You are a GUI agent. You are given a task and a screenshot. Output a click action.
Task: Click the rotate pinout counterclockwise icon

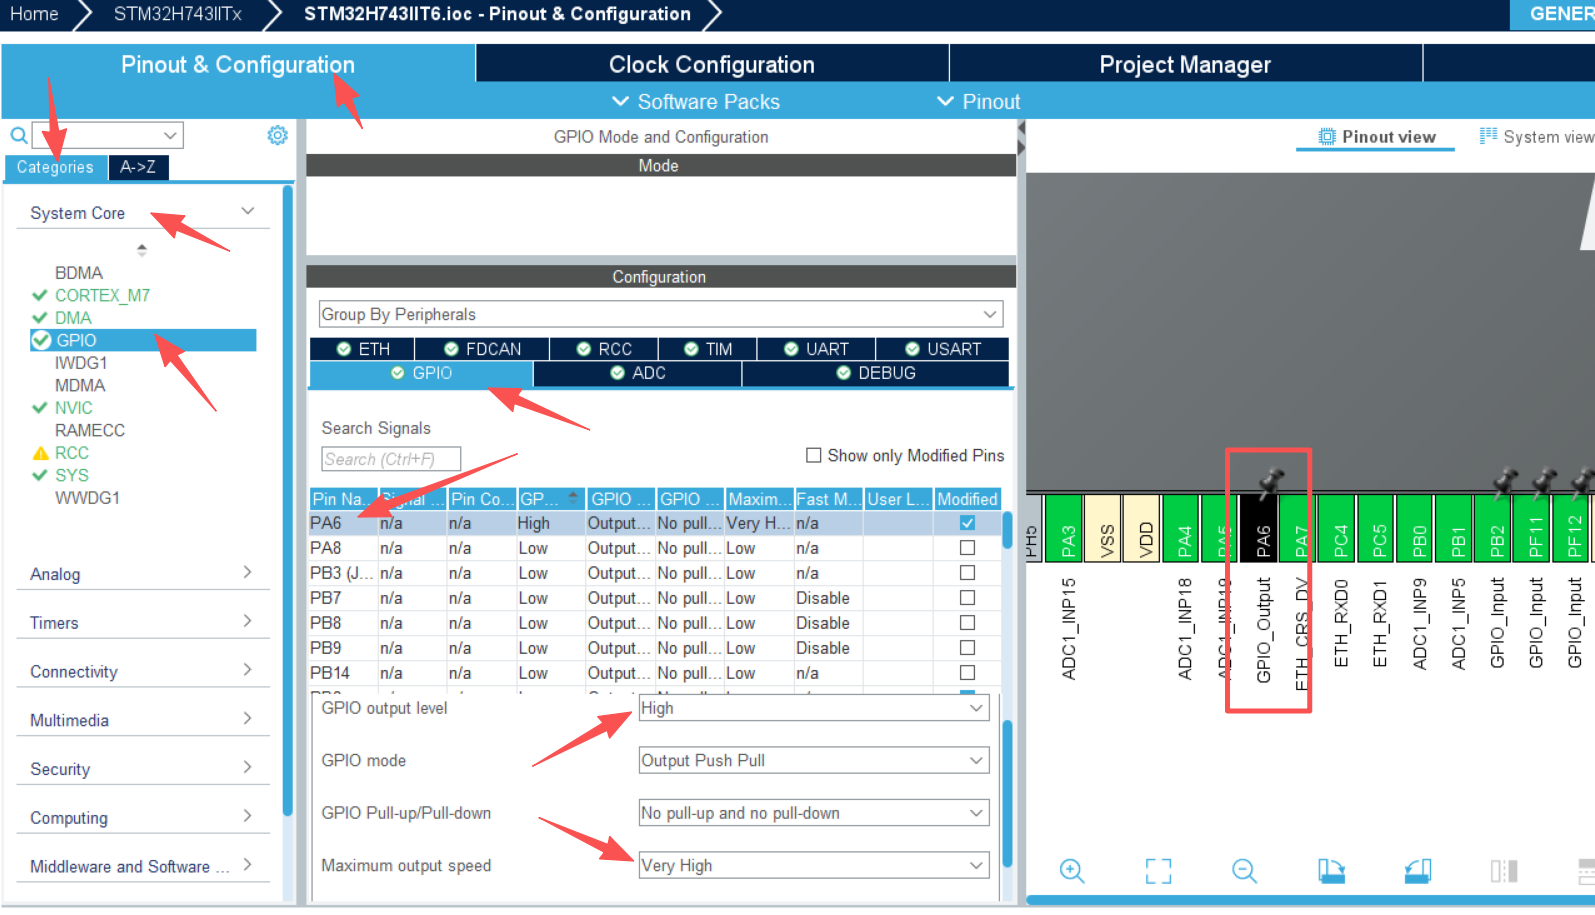coord(1418,870)
